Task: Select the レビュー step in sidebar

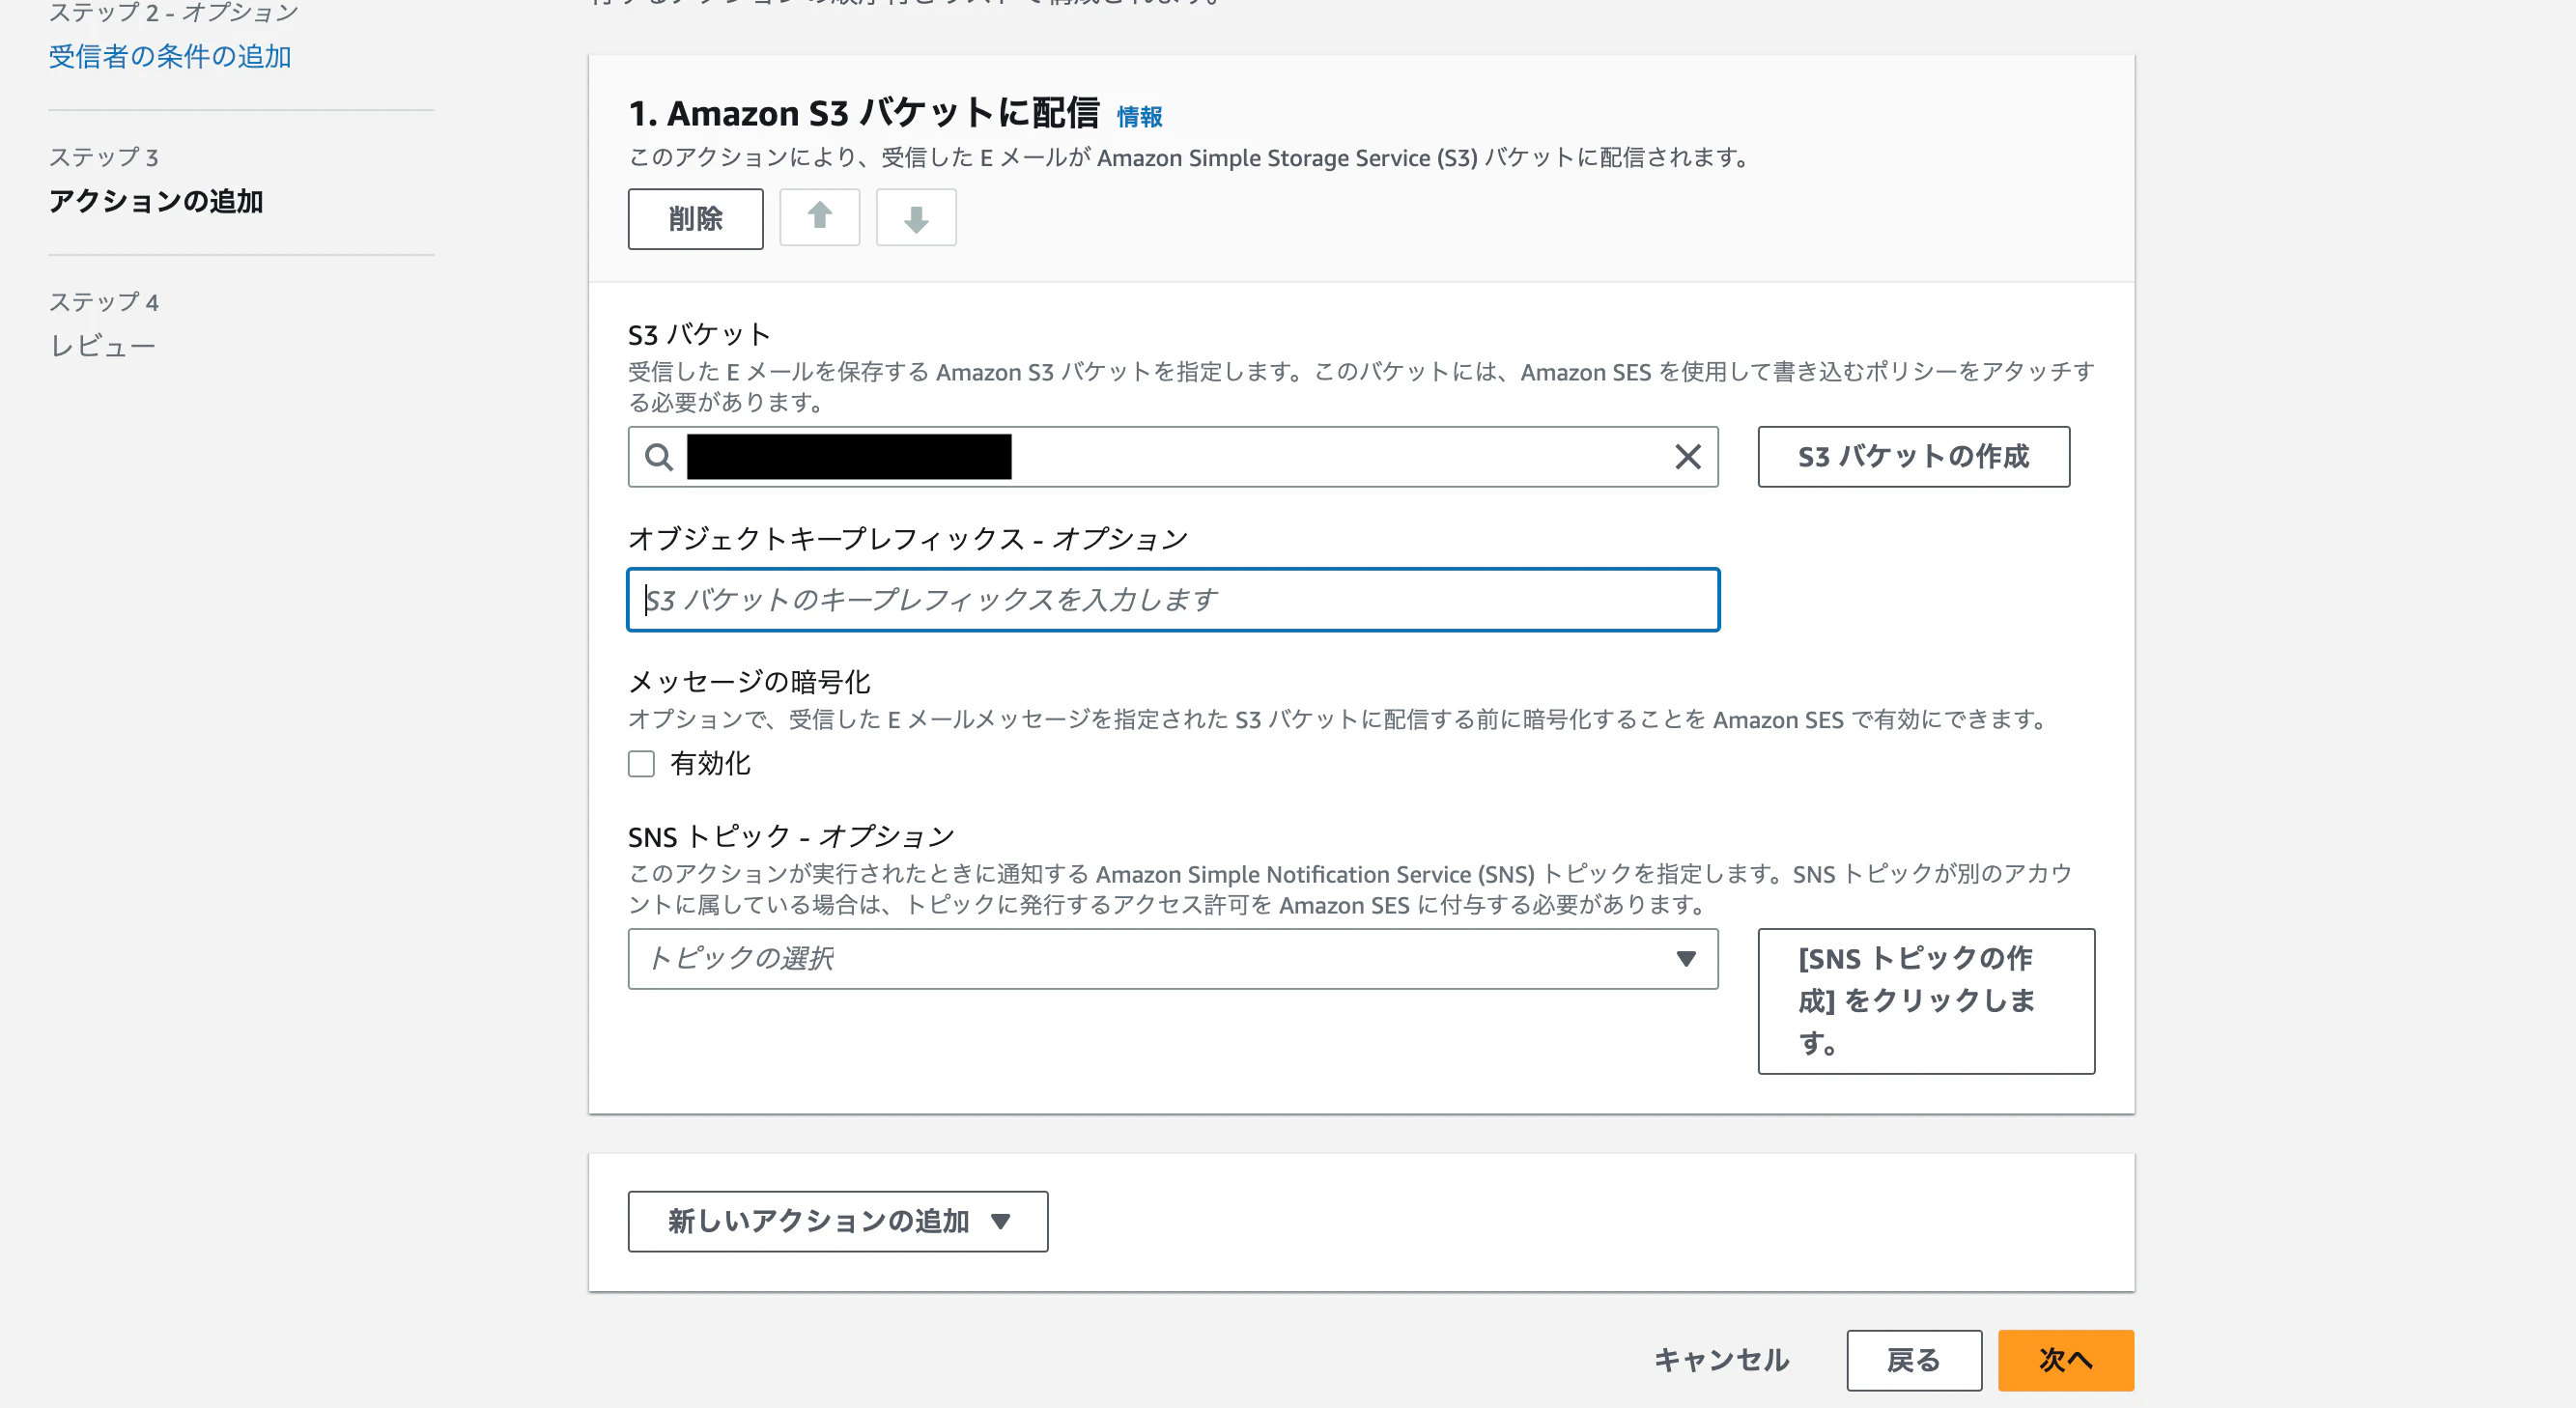Action: click(x=102, y=344)
